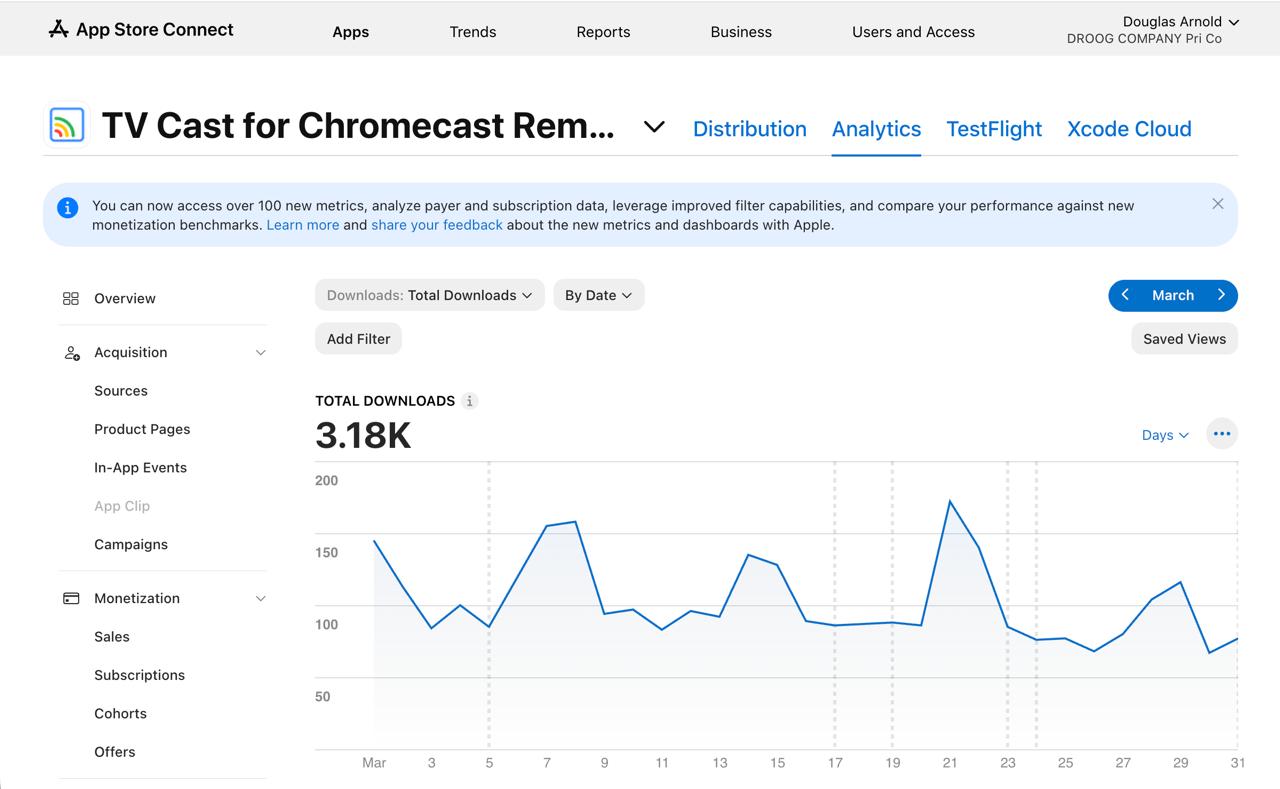
Task: Collapse the Monetization section chevron
Action: point(260,599)
